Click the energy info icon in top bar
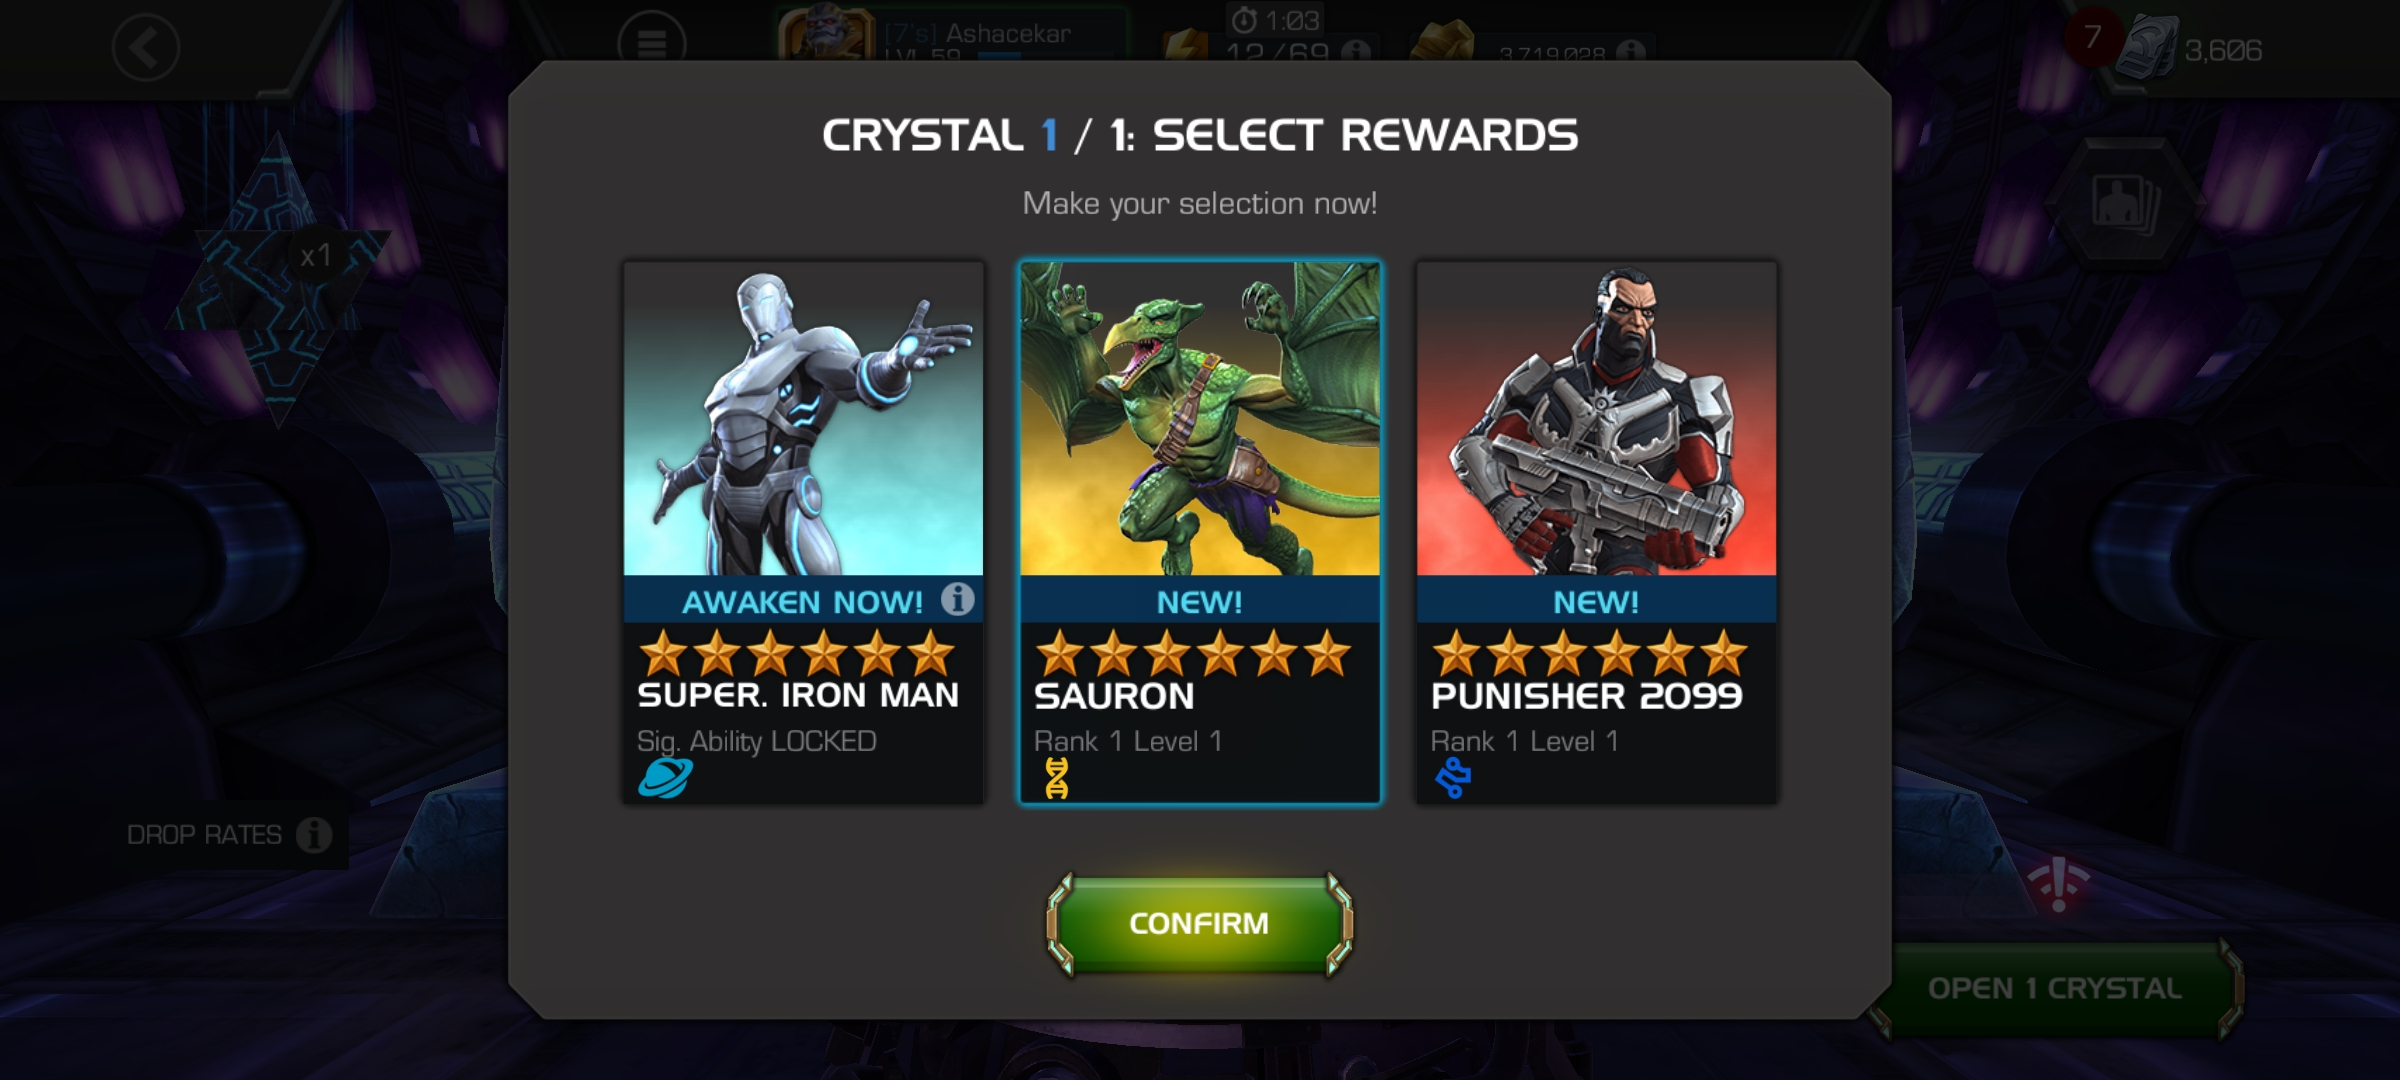Screen dimensions: 2400x1080 pyautogui.click(x=1355, y=50)
